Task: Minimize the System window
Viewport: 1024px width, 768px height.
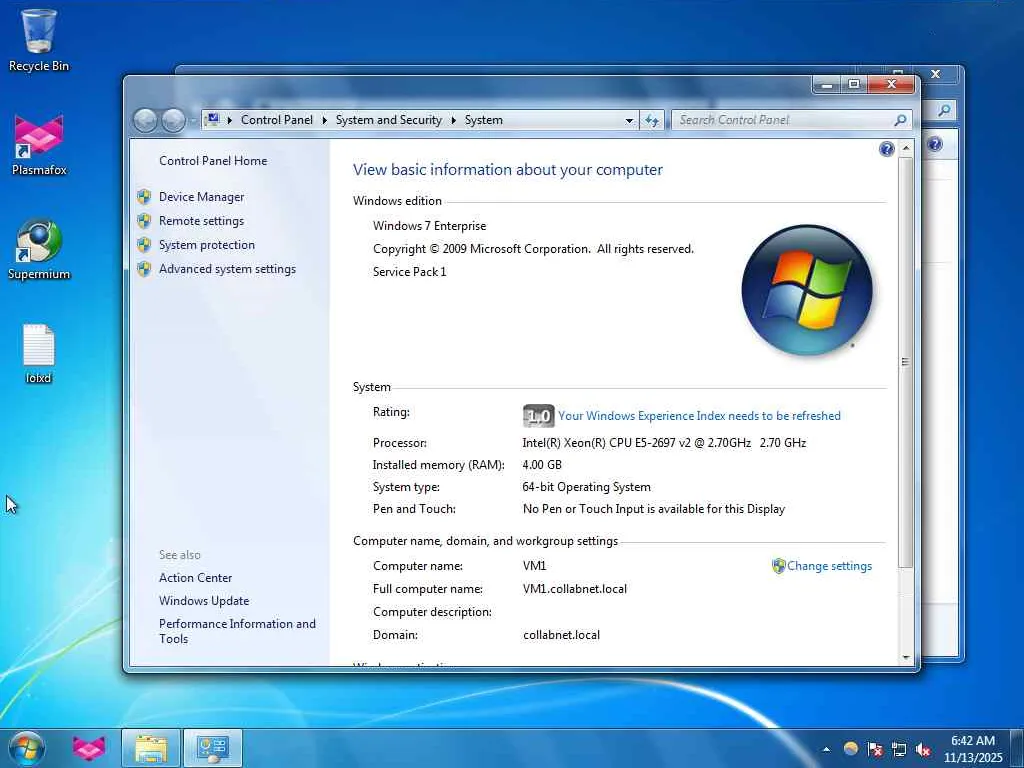Action: coord(827,85)
